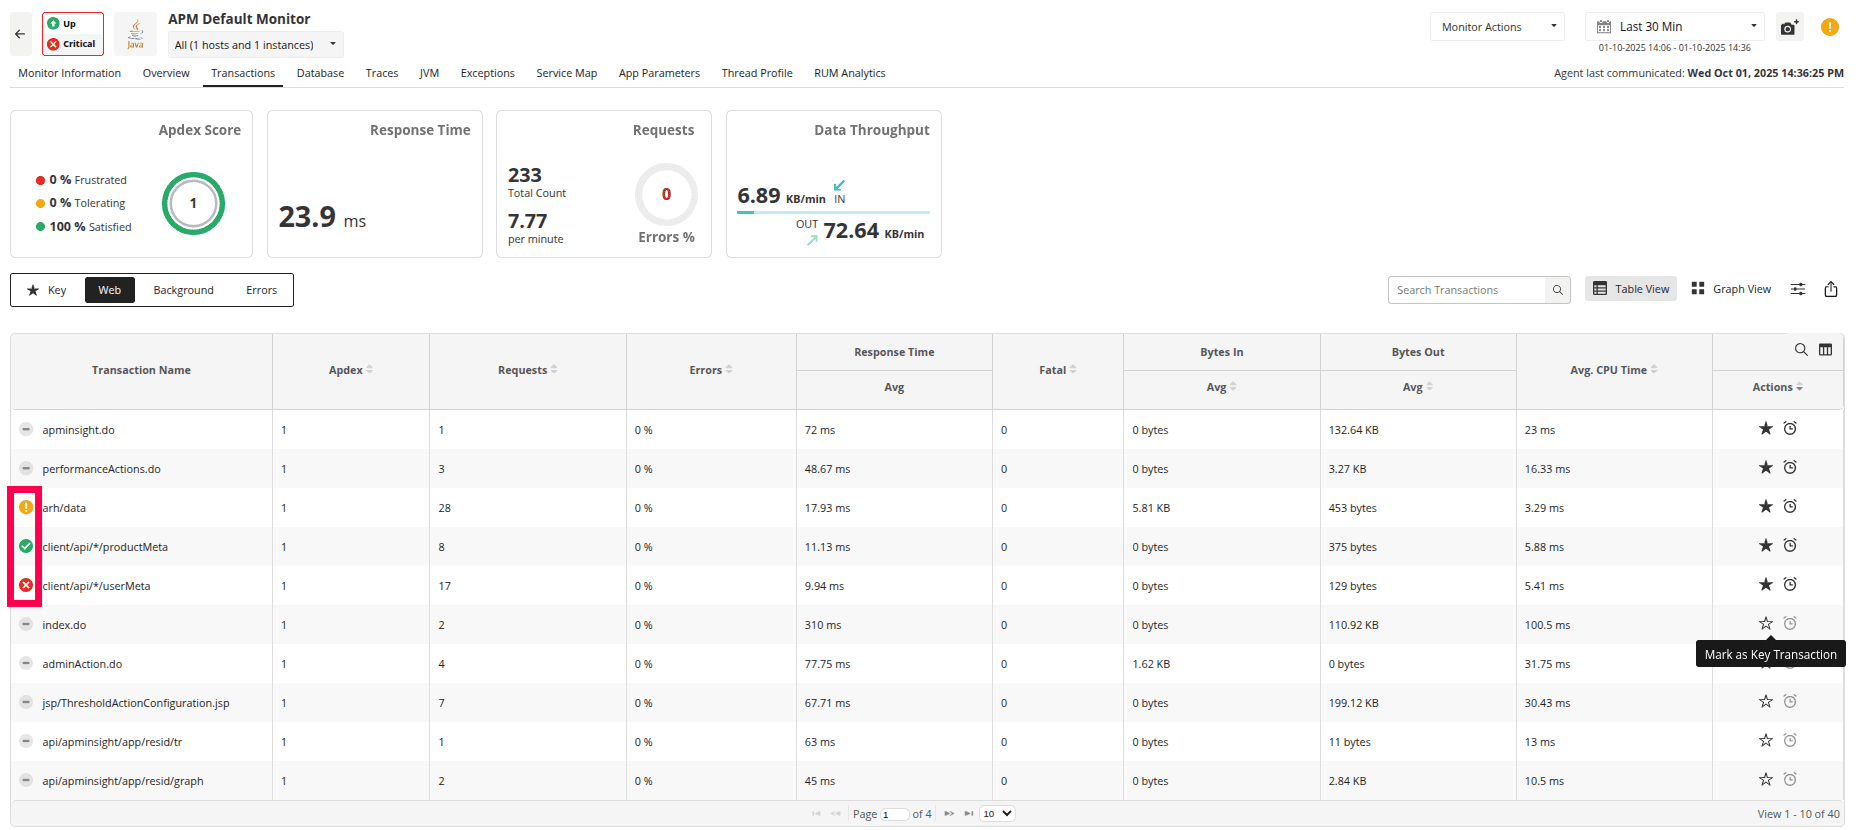Click alarm icon for performanceActions.do row
The width and height of the screenshot is (1858, 830).
coord(1790,468)
